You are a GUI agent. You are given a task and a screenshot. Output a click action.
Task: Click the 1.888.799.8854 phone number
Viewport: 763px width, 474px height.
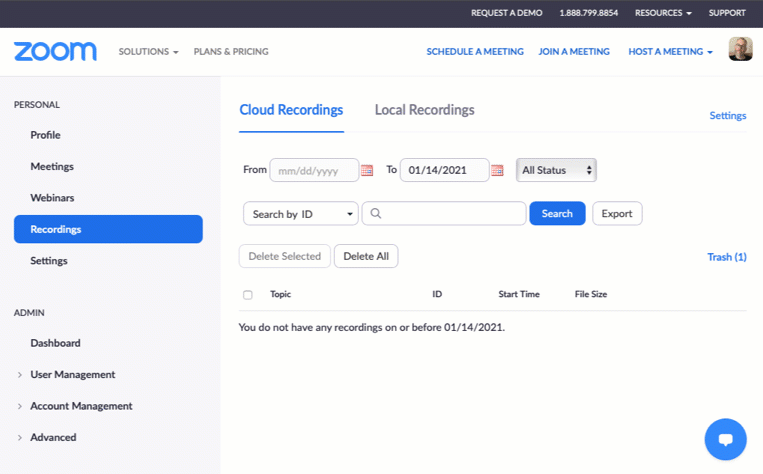(x=588, y=13)
